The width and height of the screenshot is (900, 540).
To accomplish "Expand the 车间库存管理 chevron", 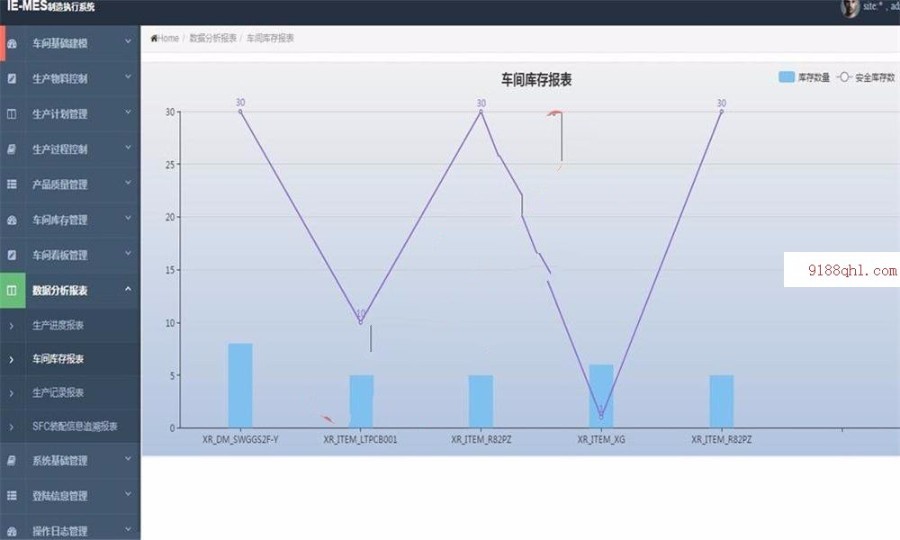I will point(128,218).
